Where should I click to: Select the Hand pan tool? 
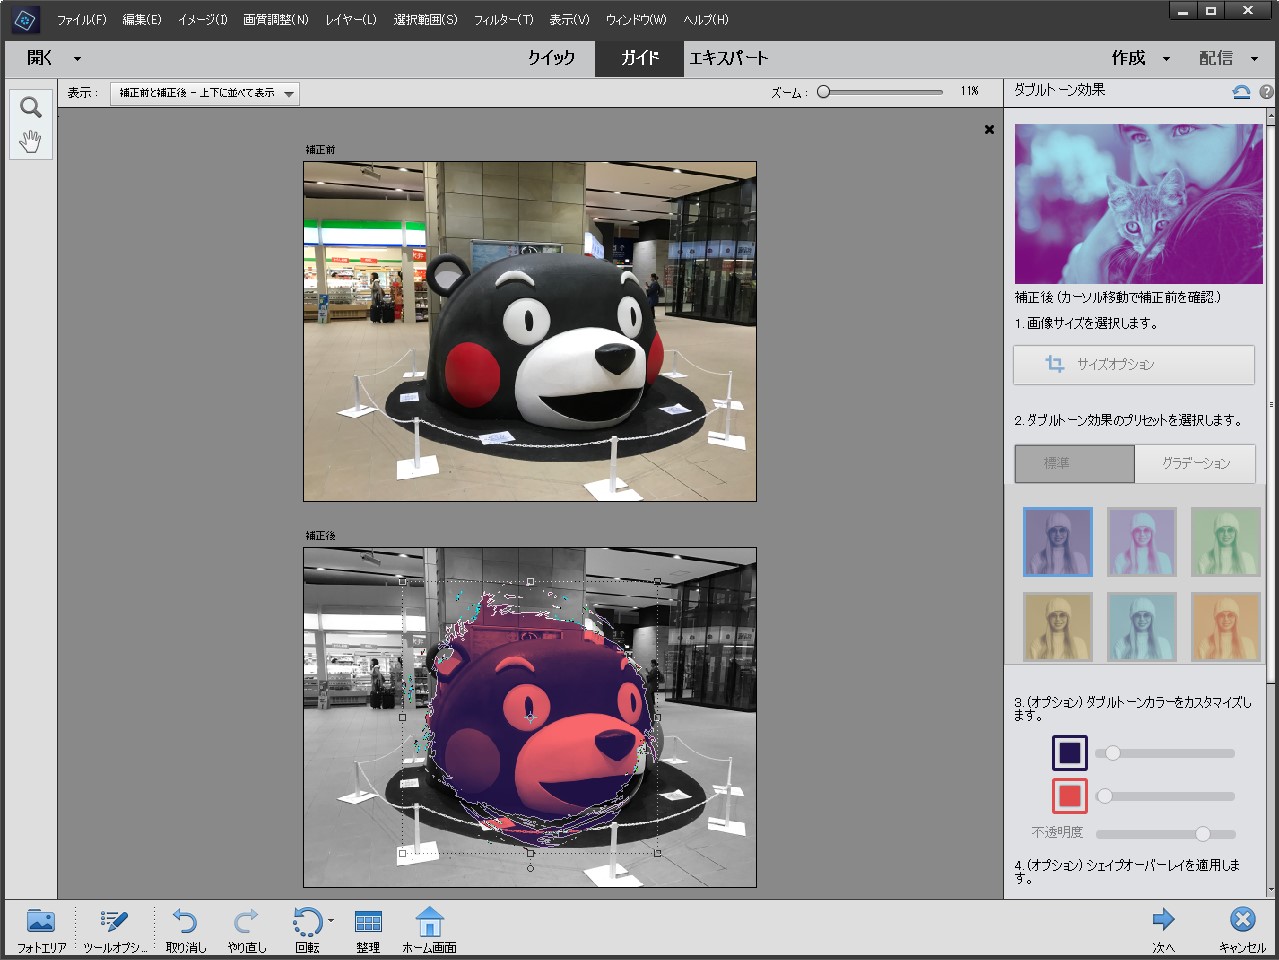coord(31,141)
